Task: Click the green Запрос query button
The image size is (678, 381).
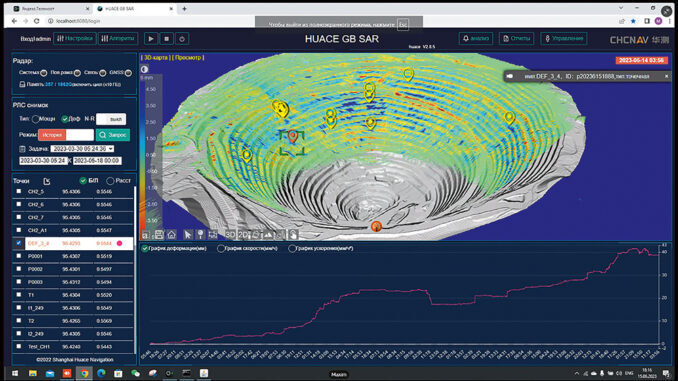Action: tap(113, 135)
